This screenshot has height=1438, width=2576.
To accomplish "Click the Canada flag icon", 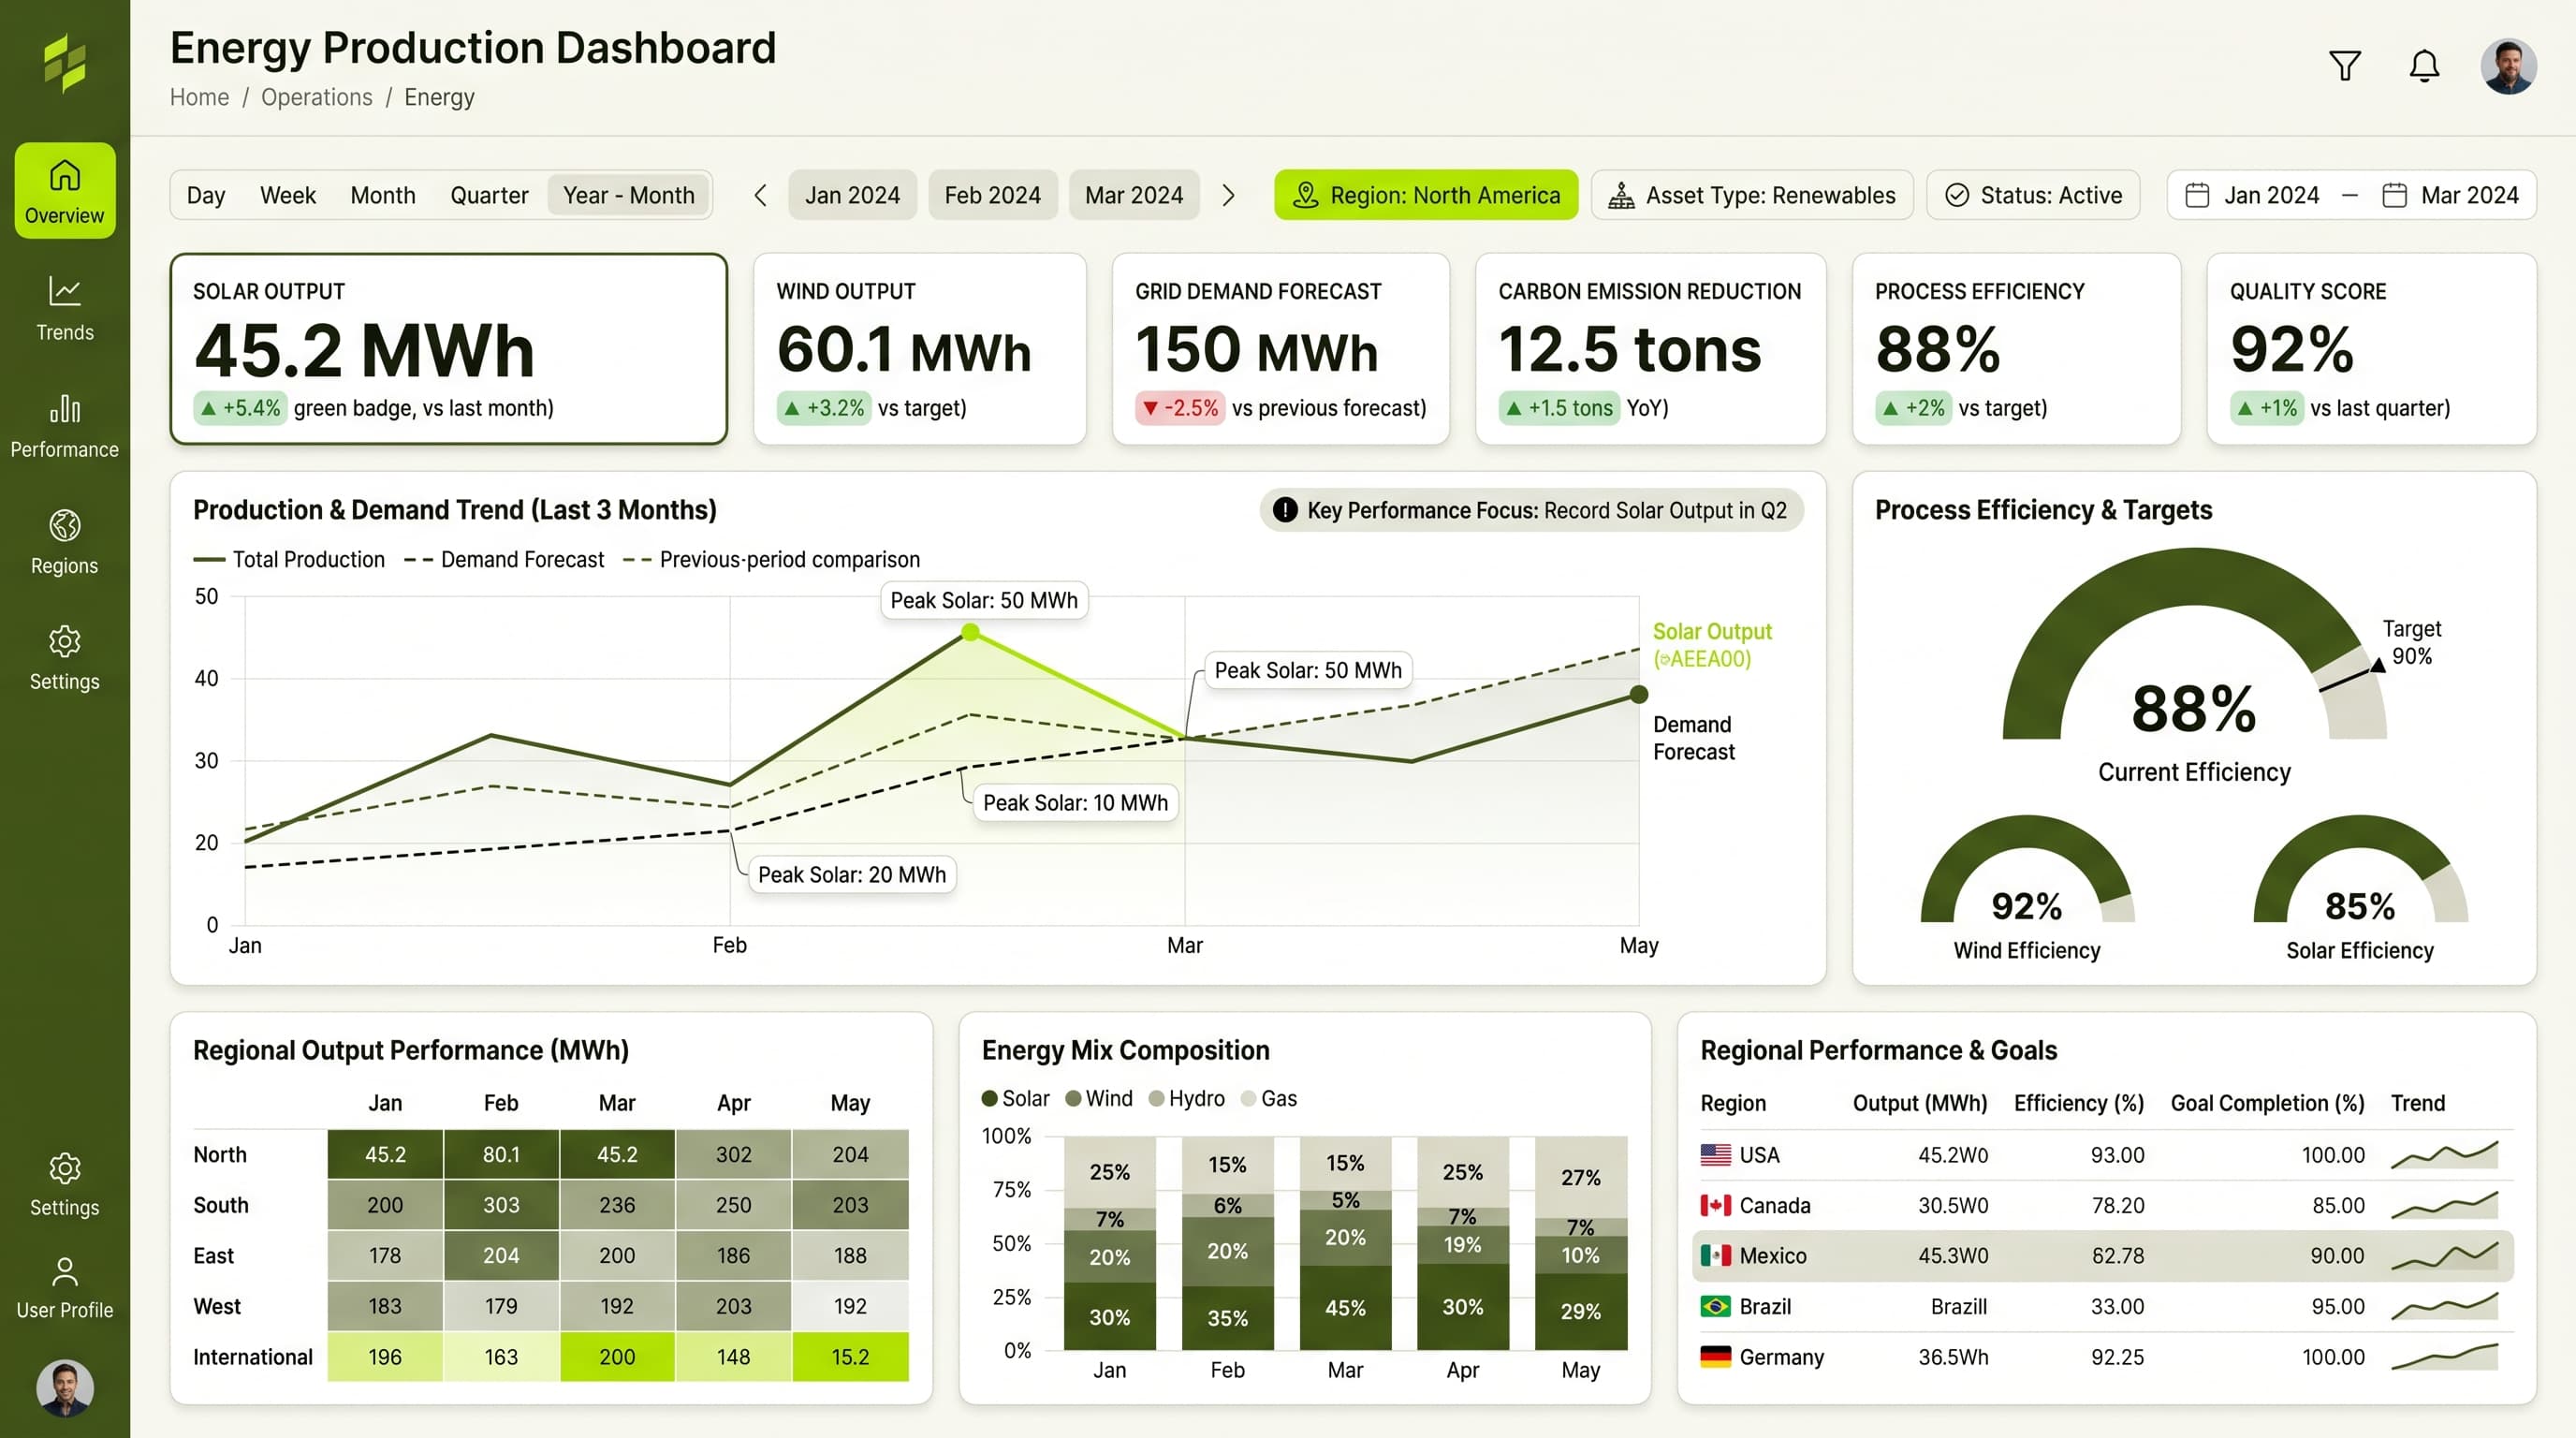I will (1716, 1205).
